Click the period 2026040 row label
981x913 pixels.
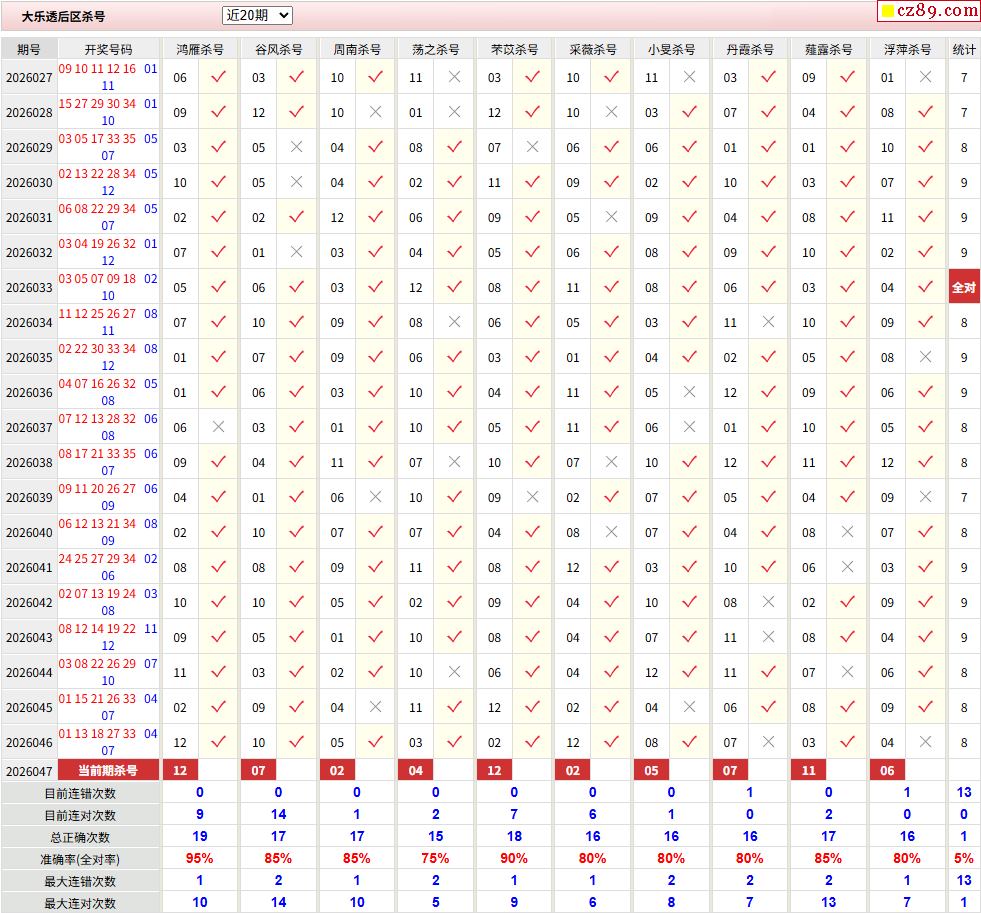(x=29, y=532)
